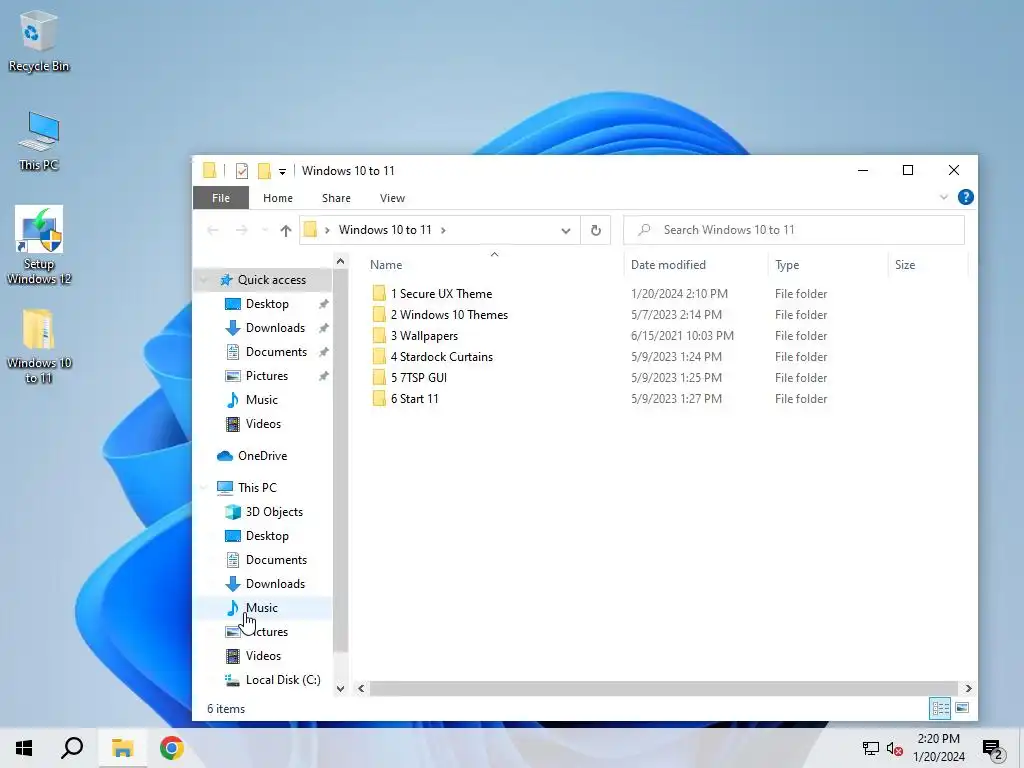This screenshot has height=768, width=1024.
Task: Switch to the Share ribbon tab
Action: 336,198
